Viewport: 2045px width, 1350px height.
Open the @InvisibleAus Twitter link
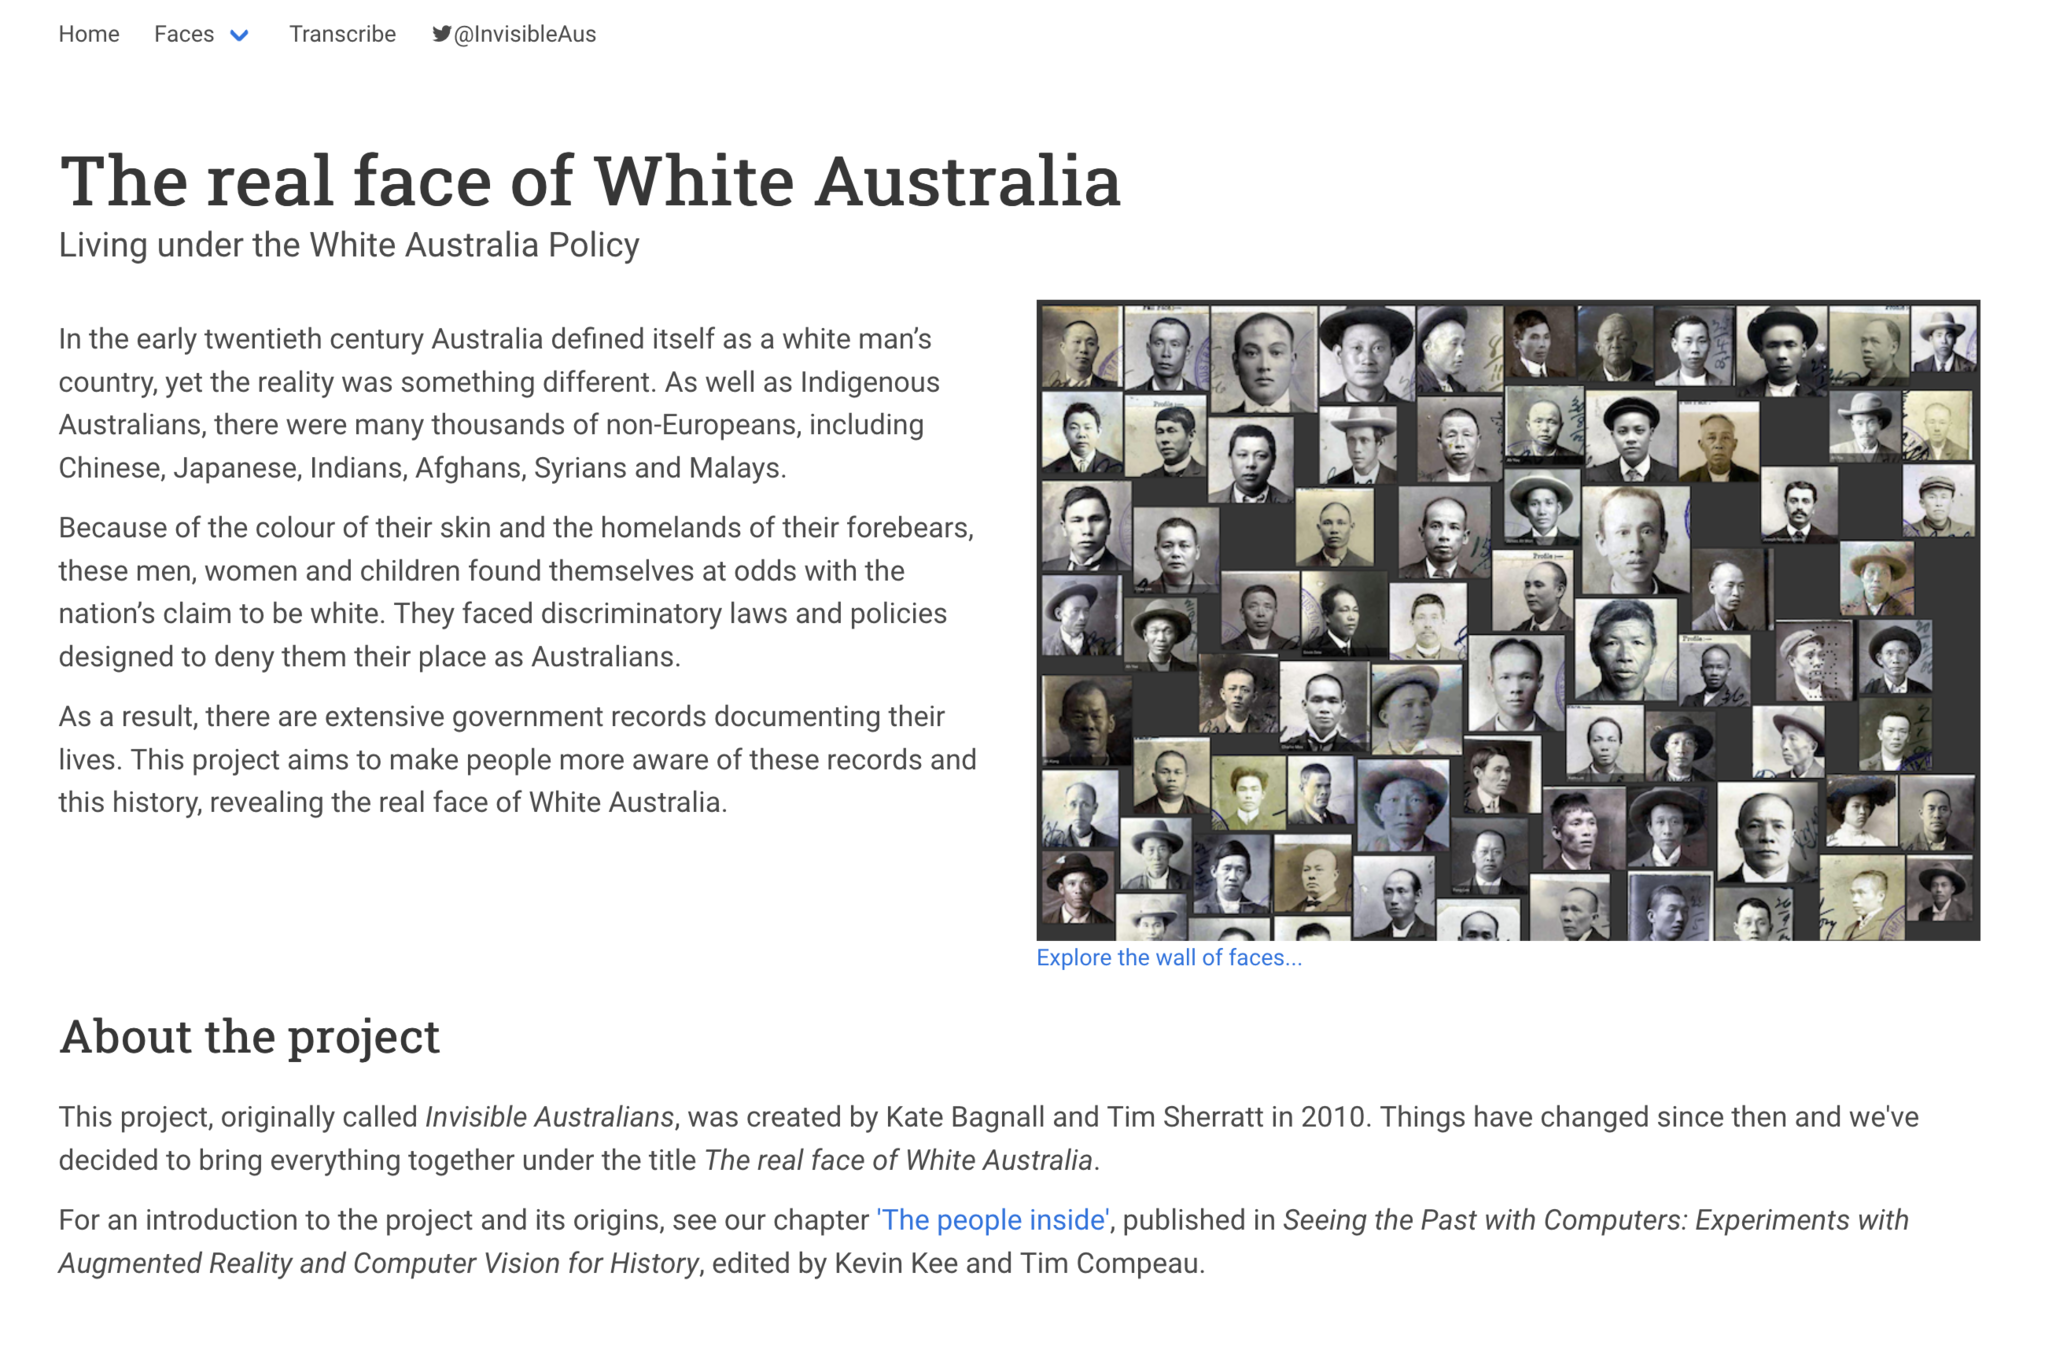(x=524, y=34)
